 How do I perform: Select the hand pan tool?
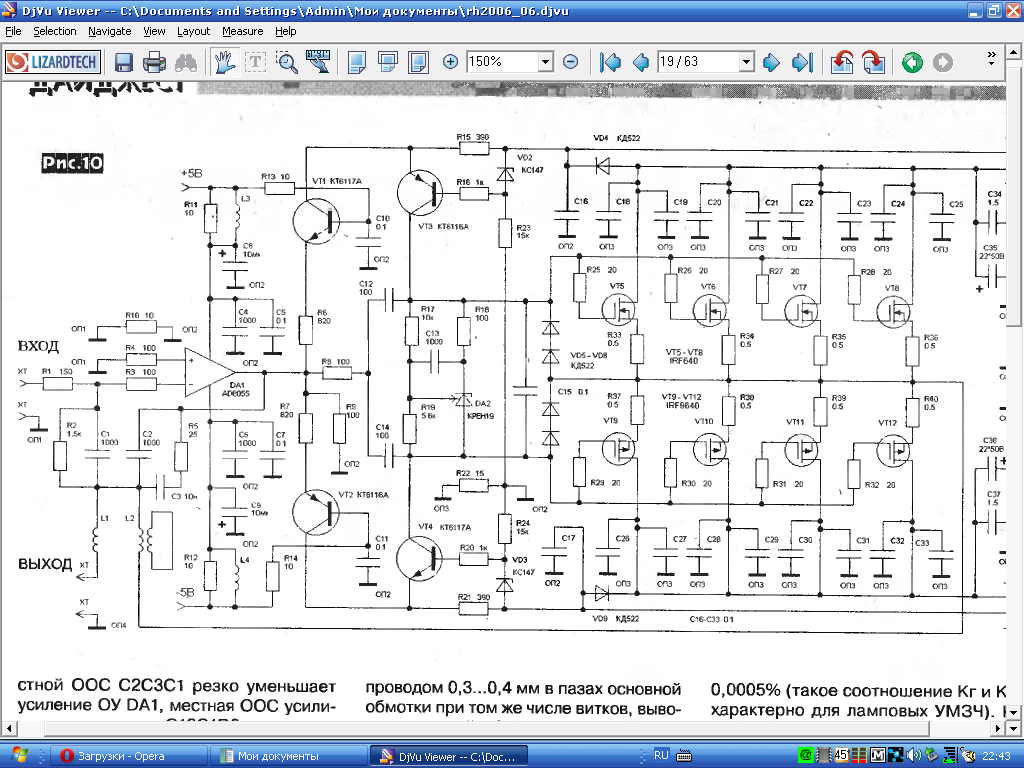pos(225,63)
